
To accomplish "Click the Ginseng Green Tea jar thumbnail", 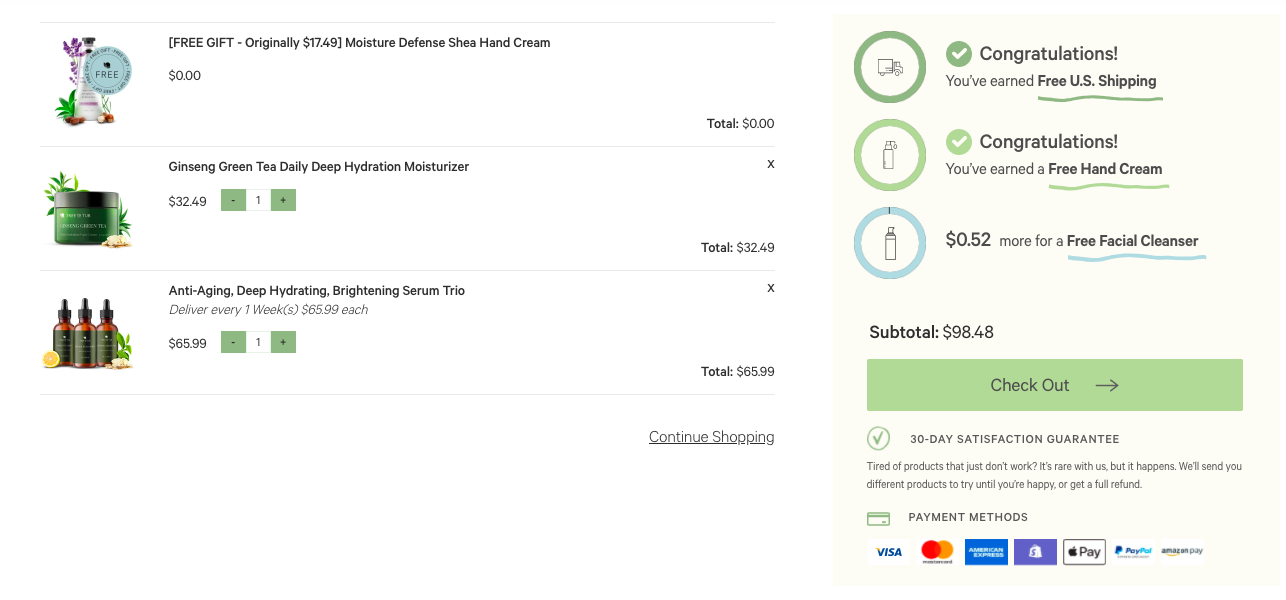I will (88, 209).
